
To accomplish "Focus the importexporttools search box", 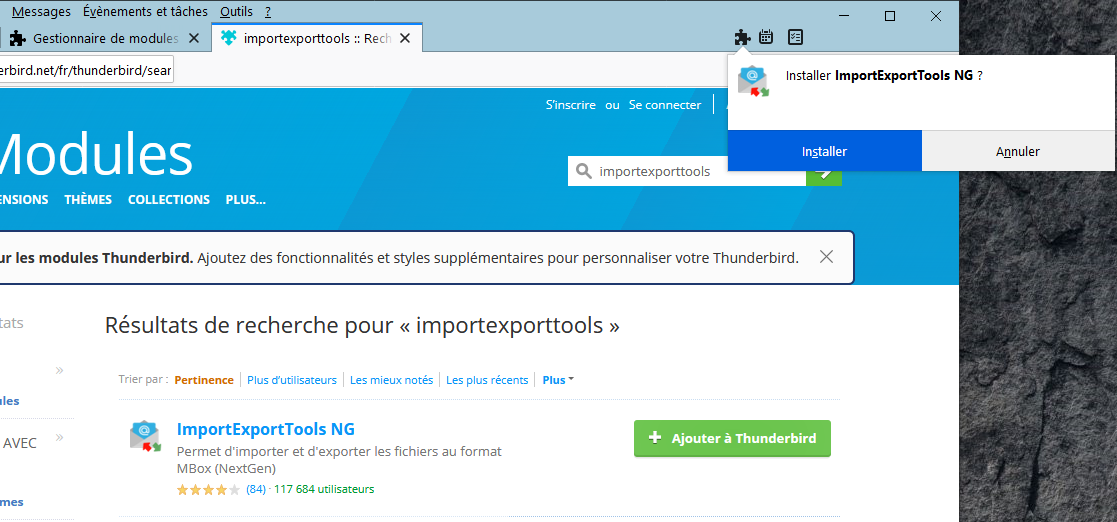I will tap(687, 172).
